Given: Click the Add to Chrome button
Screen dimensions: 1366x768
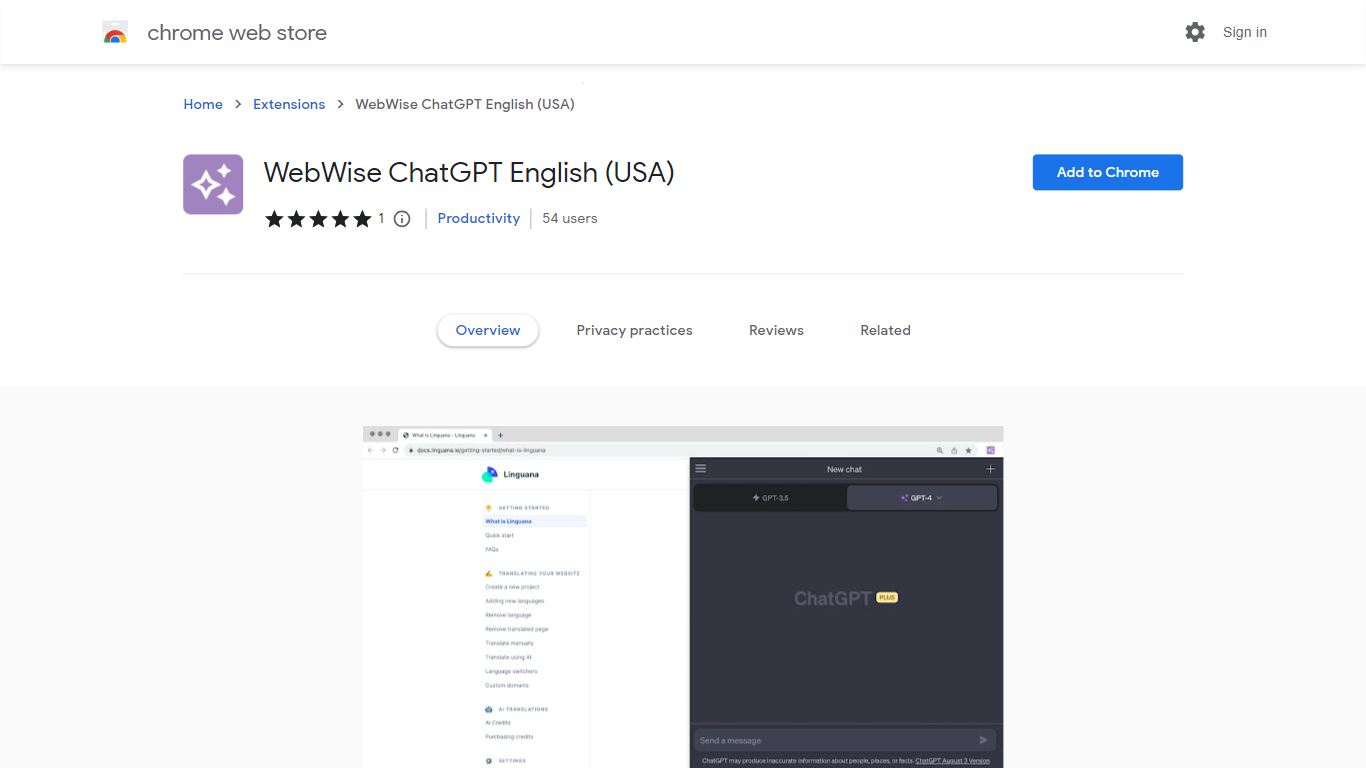Looking at the screenshot, I should tap(1107, 172).
